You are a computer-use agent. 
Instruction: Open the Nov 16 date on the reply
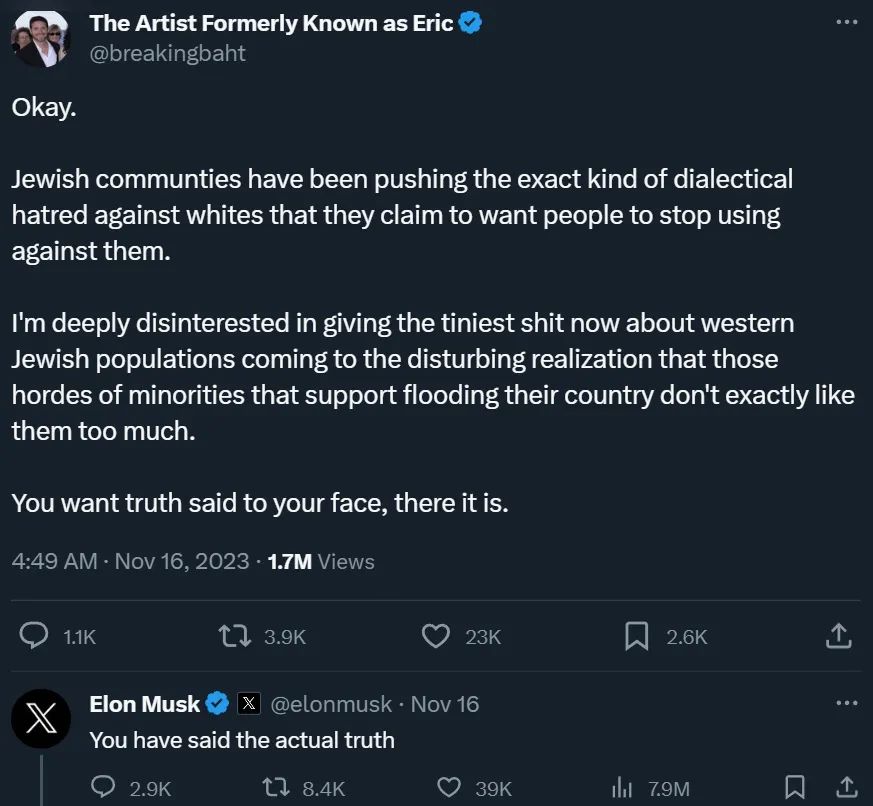[445, 704]
